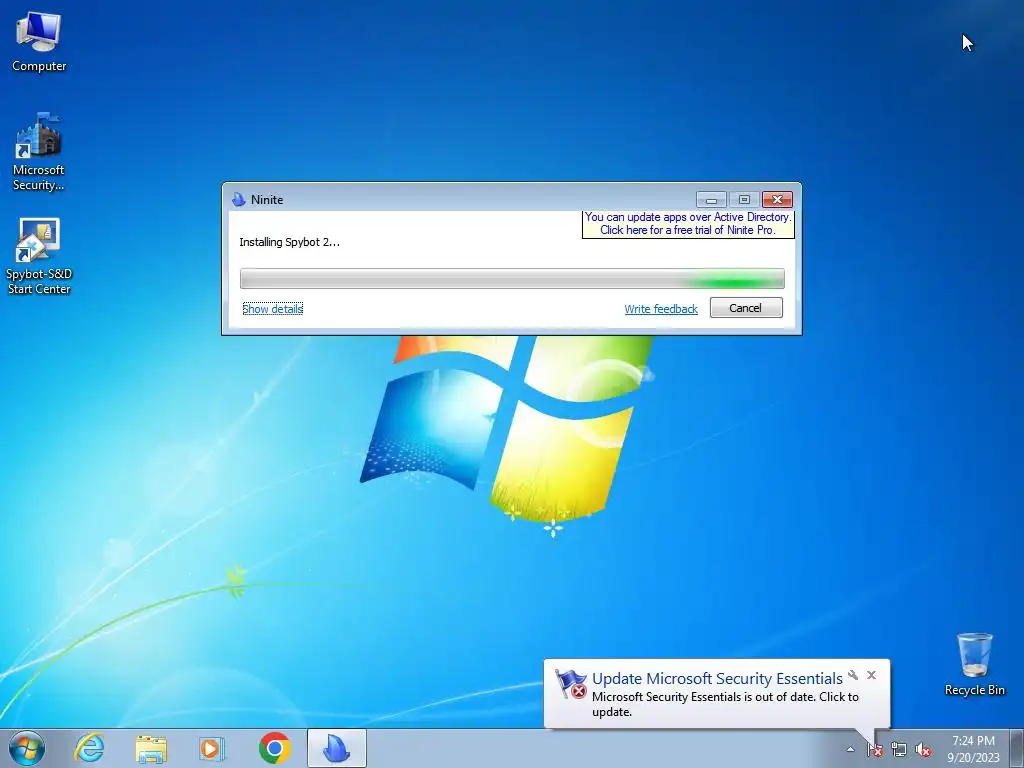Open notification options wrench icon
This screenshot has width=1024, height=768.
[853, 675]
